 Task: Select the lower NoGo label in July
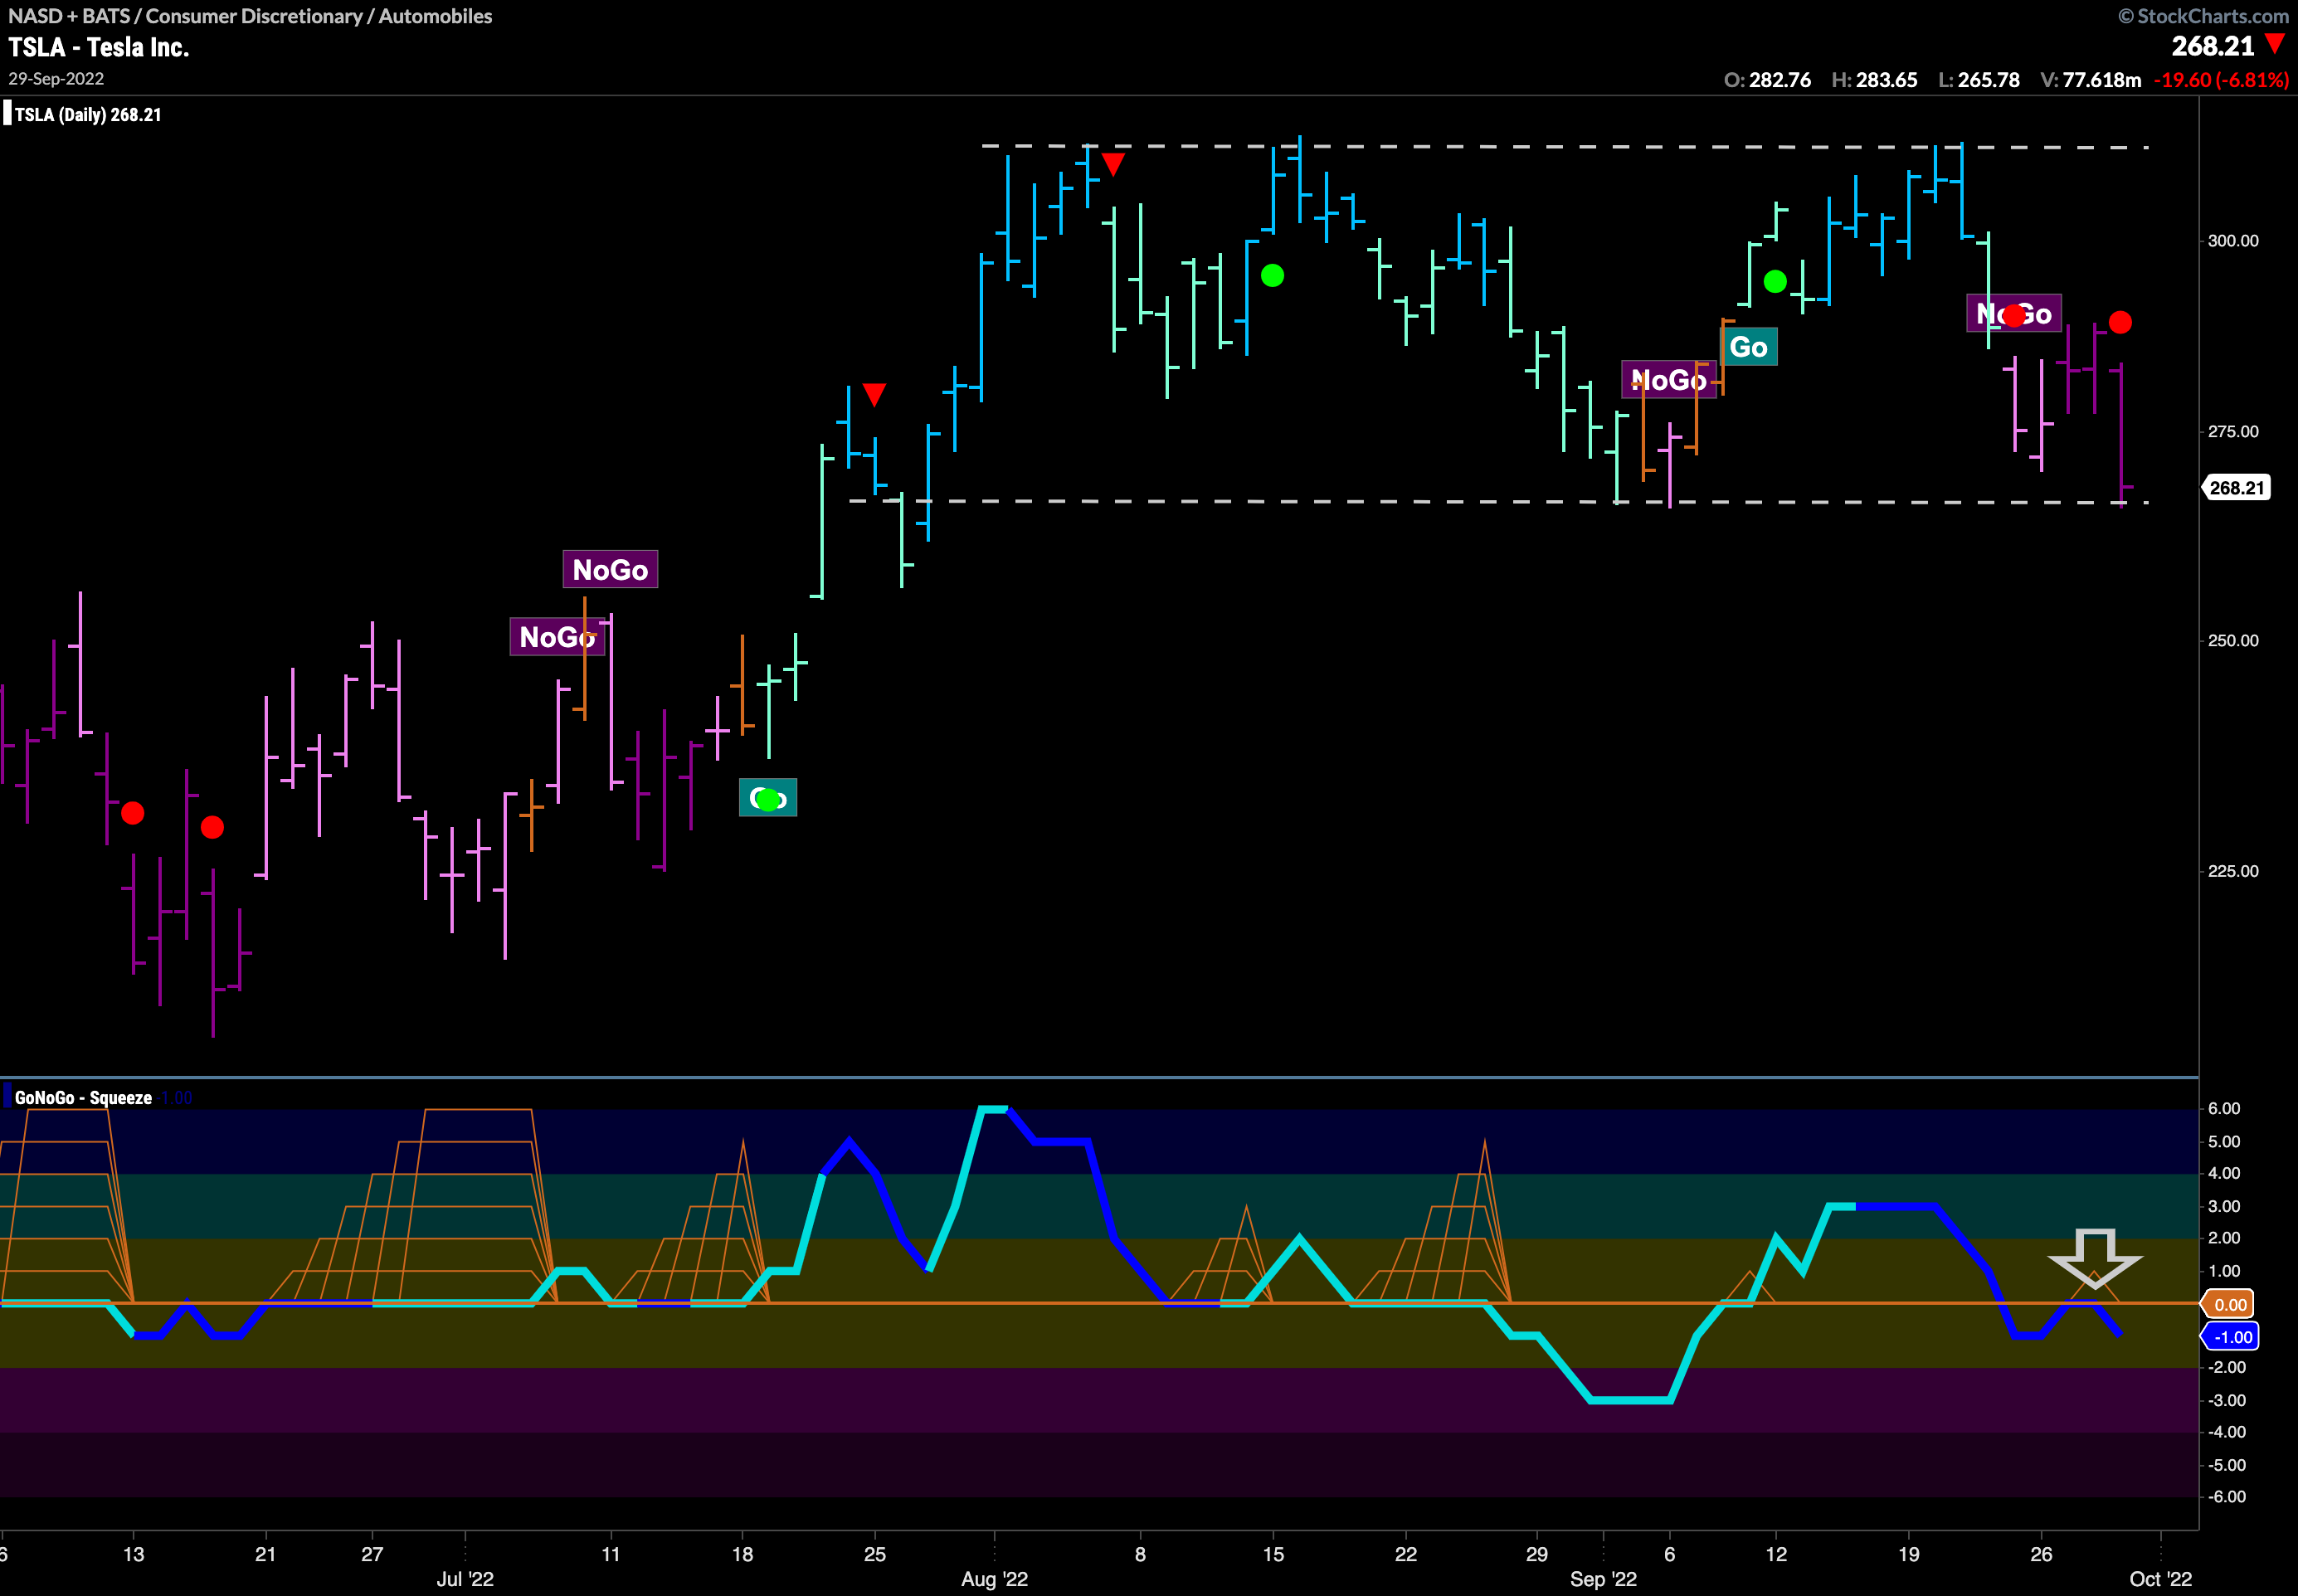click(557, 636)
